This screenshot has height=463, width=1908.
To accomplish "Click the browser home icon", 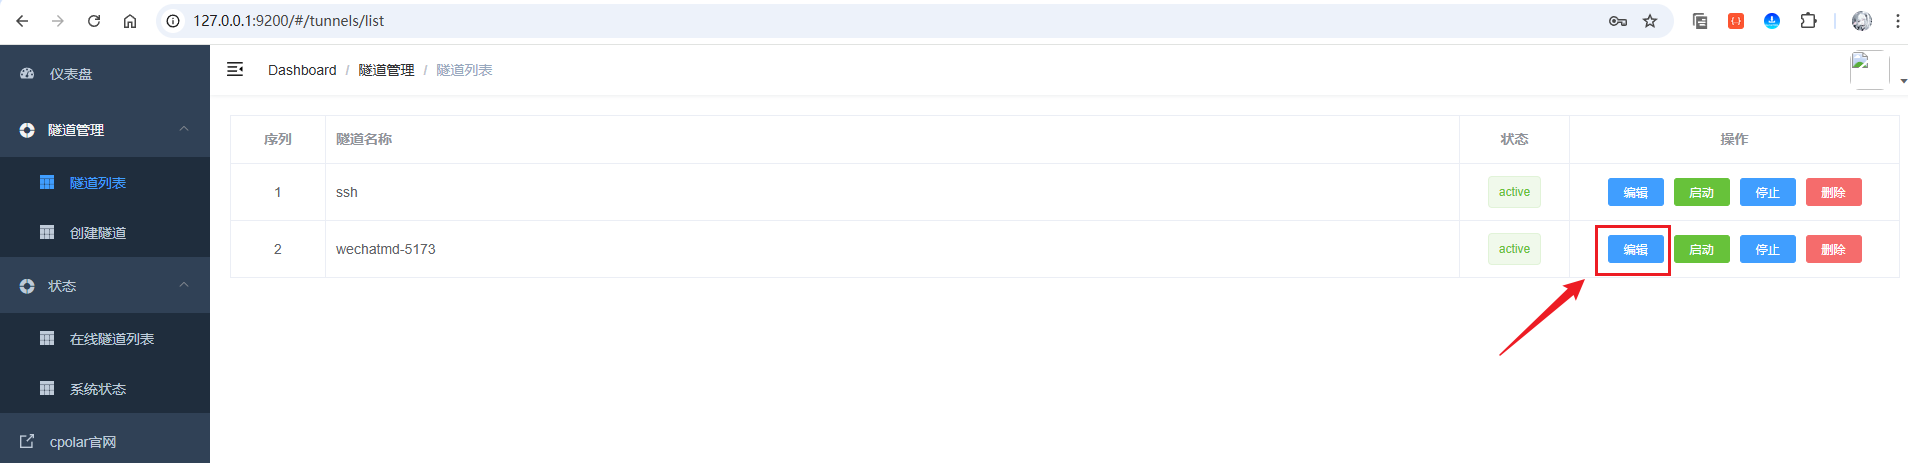I will point(130,20).
